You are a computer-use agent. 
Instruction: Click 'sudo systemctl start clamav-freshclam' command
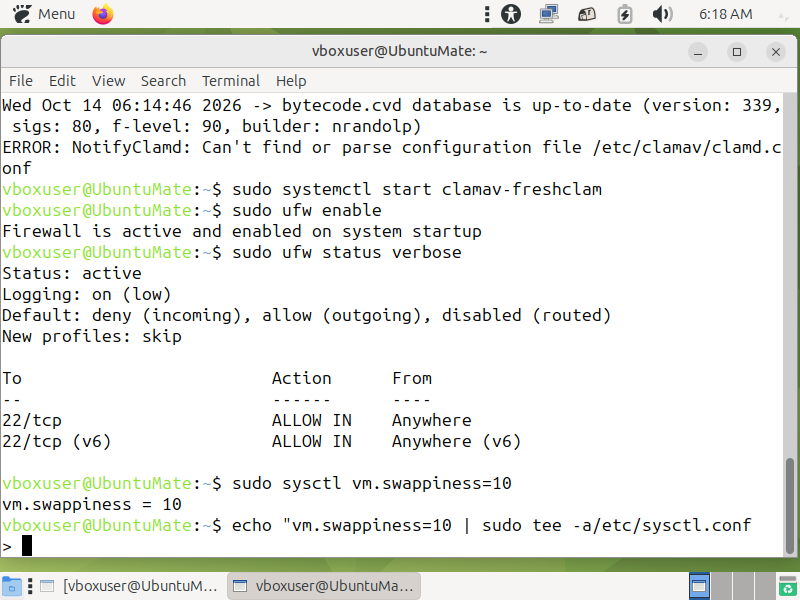417,189
